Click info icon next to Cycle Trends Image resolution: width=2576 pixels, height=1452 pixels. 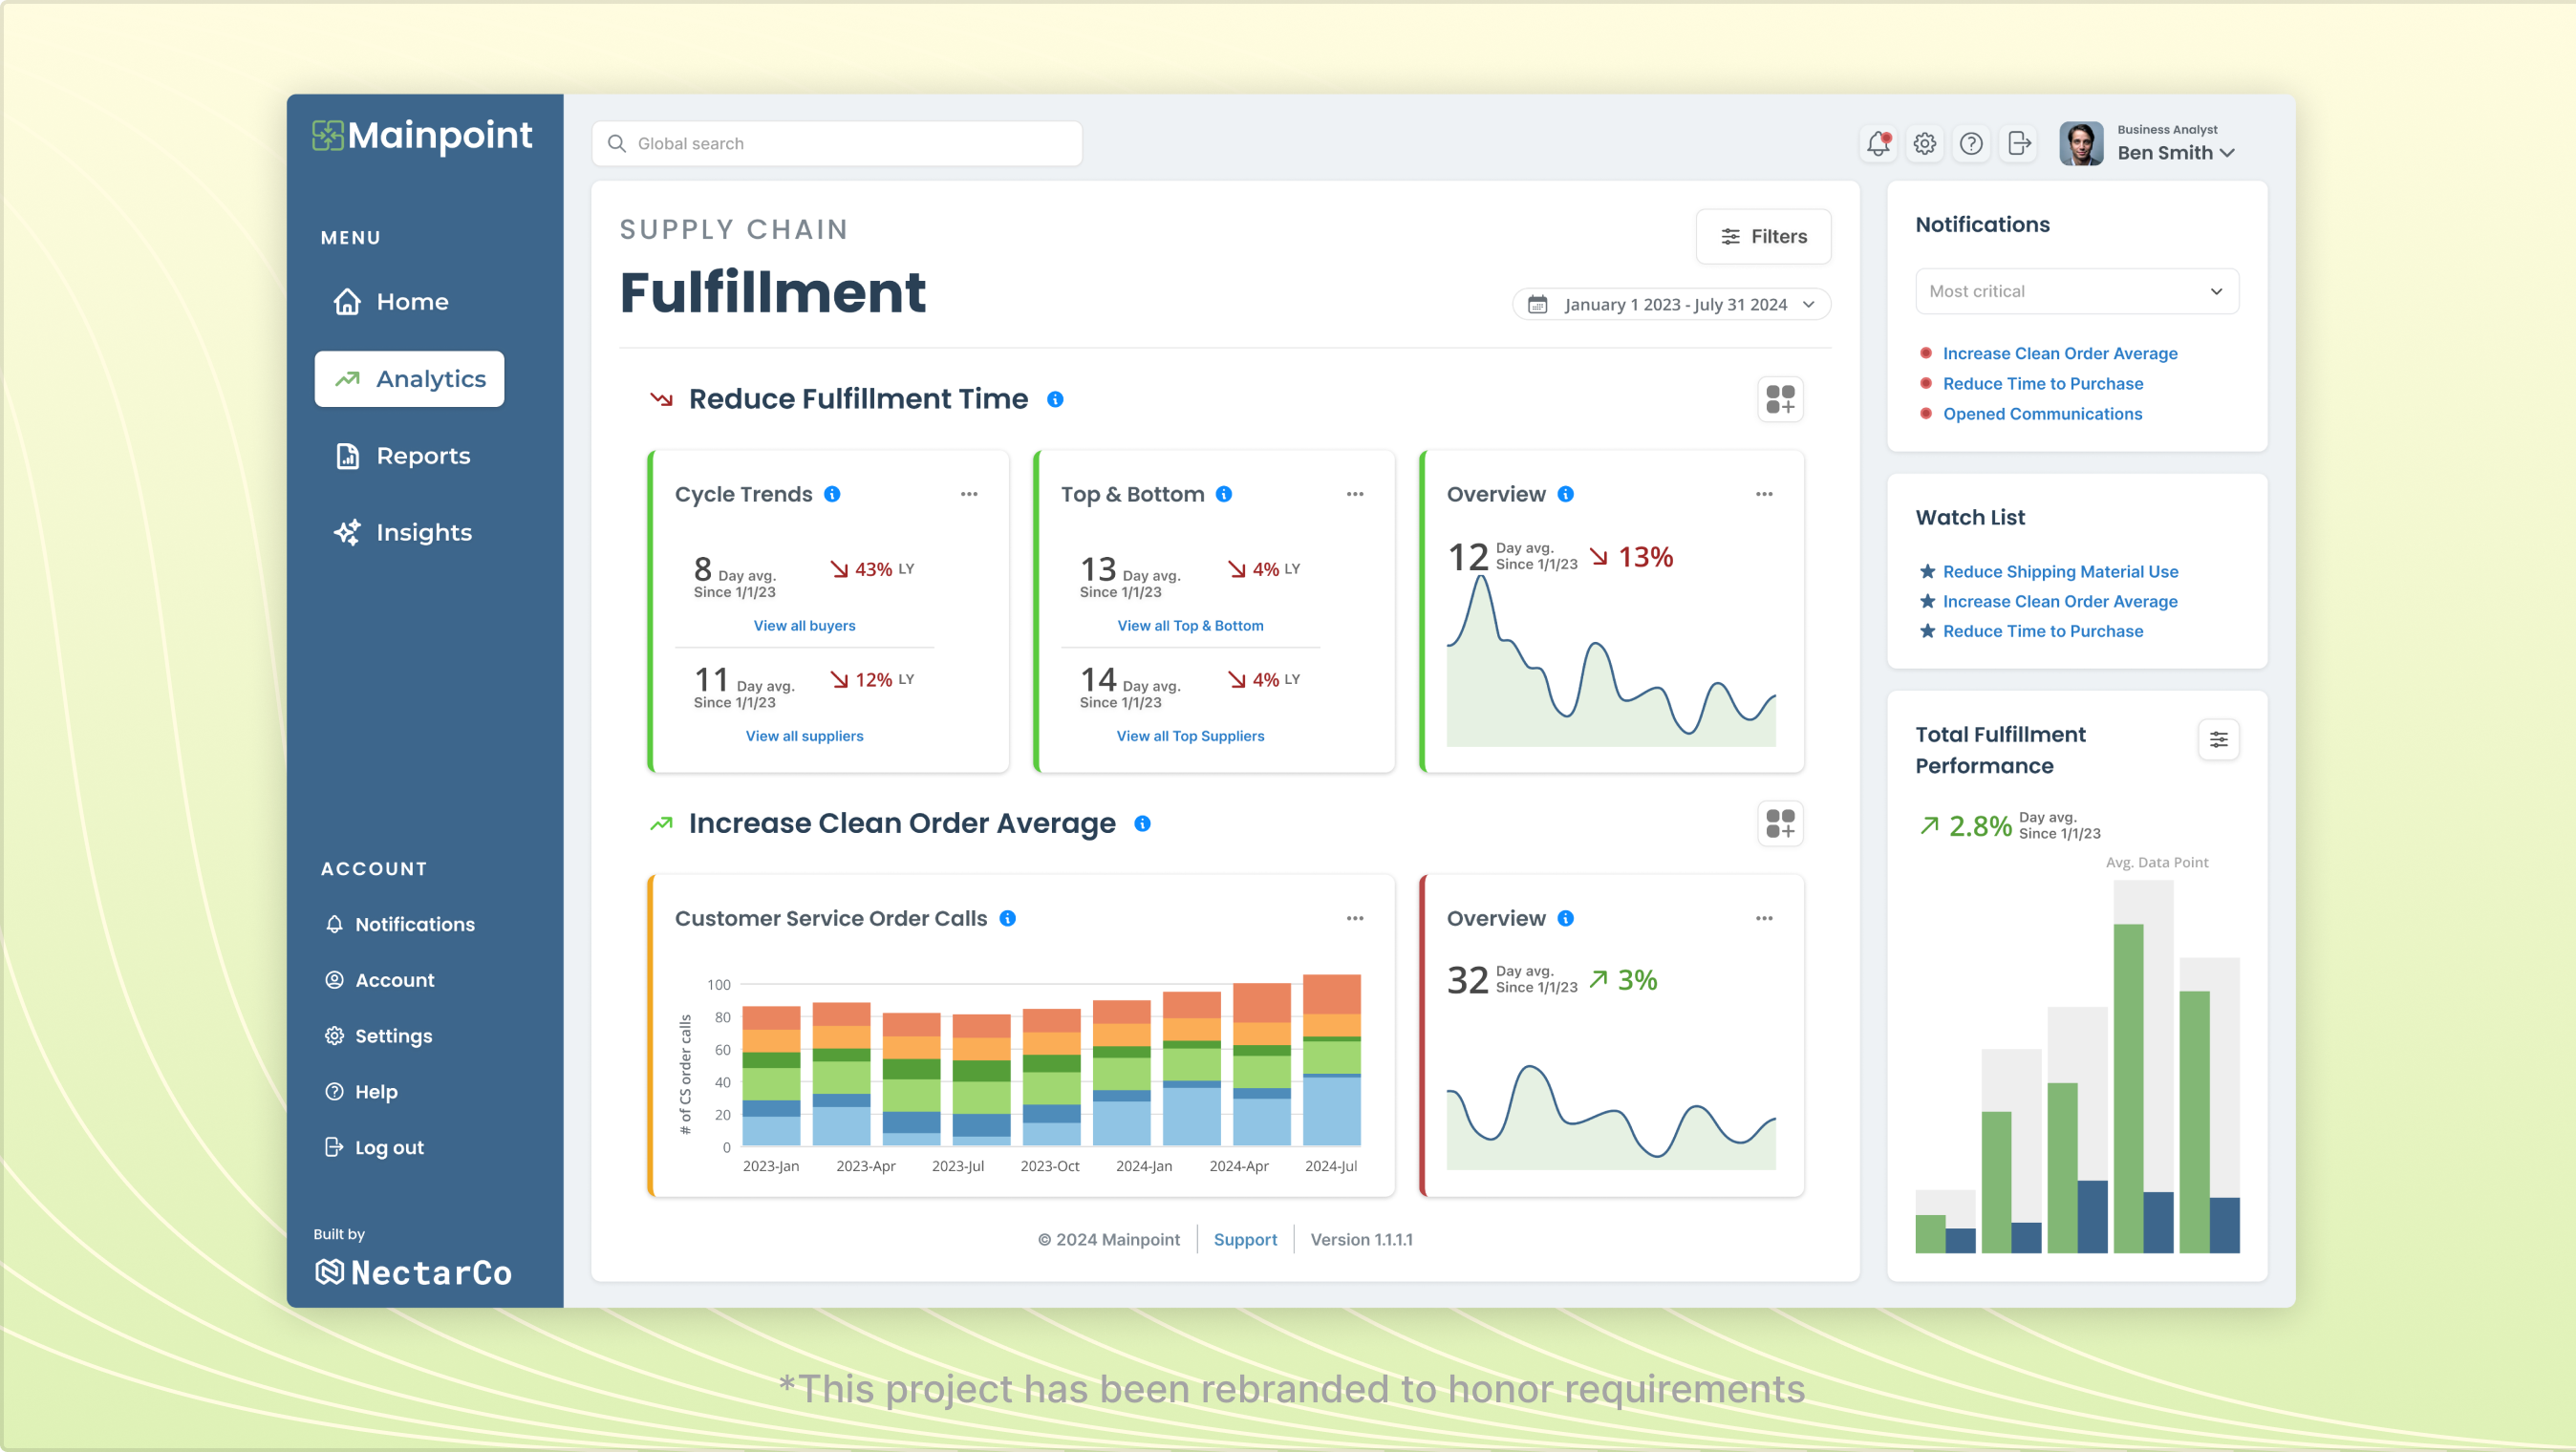832,494
